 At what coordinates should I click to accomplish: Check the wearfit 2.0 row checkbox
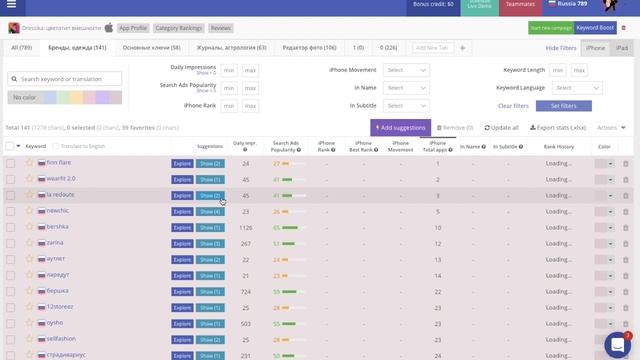(x=11, y=179)
